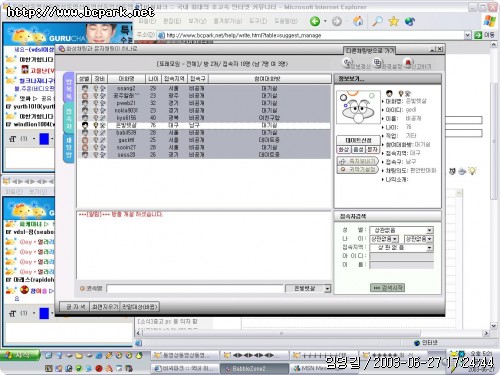Image resolution: width=500 pixels, height=375 pixels.
Task: Click the Favorites star toolbar icon
Action: click(x=394, y=21)
